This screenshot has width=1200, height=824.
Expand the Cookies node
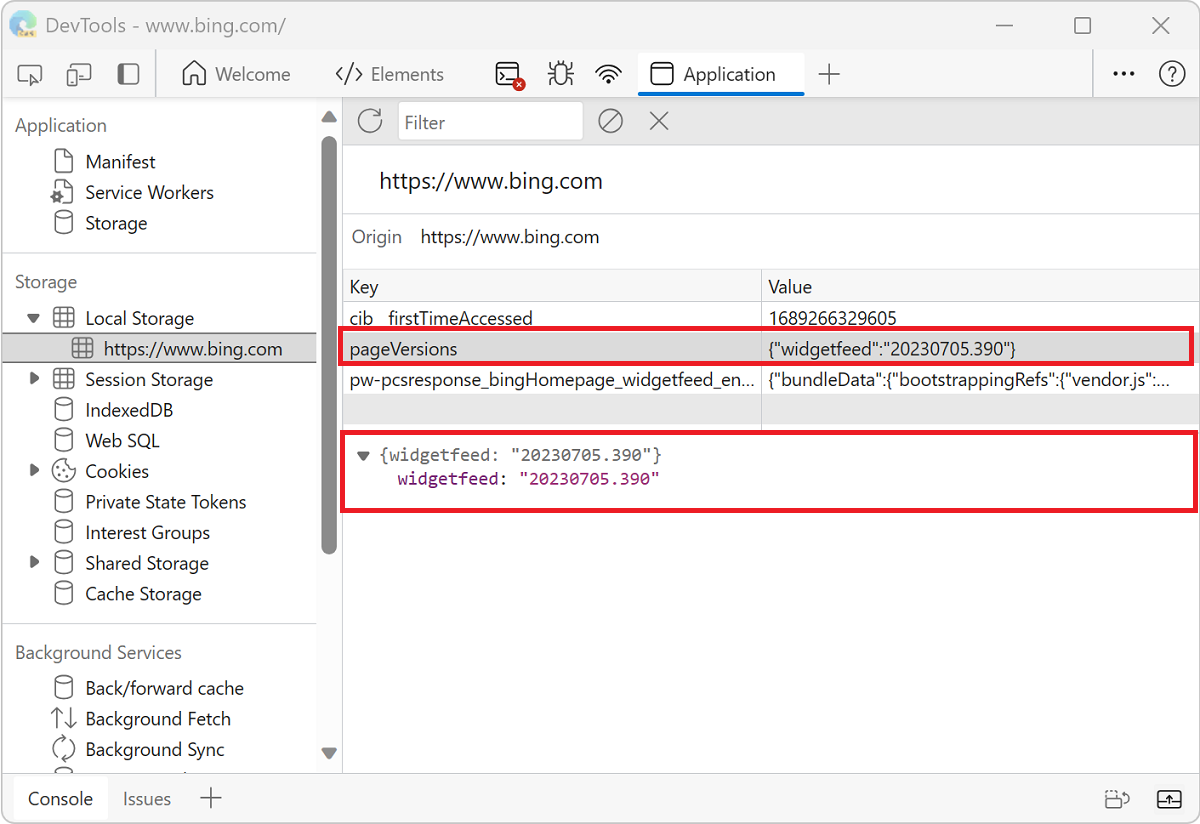pyautogui.click(x=33, y=471)
